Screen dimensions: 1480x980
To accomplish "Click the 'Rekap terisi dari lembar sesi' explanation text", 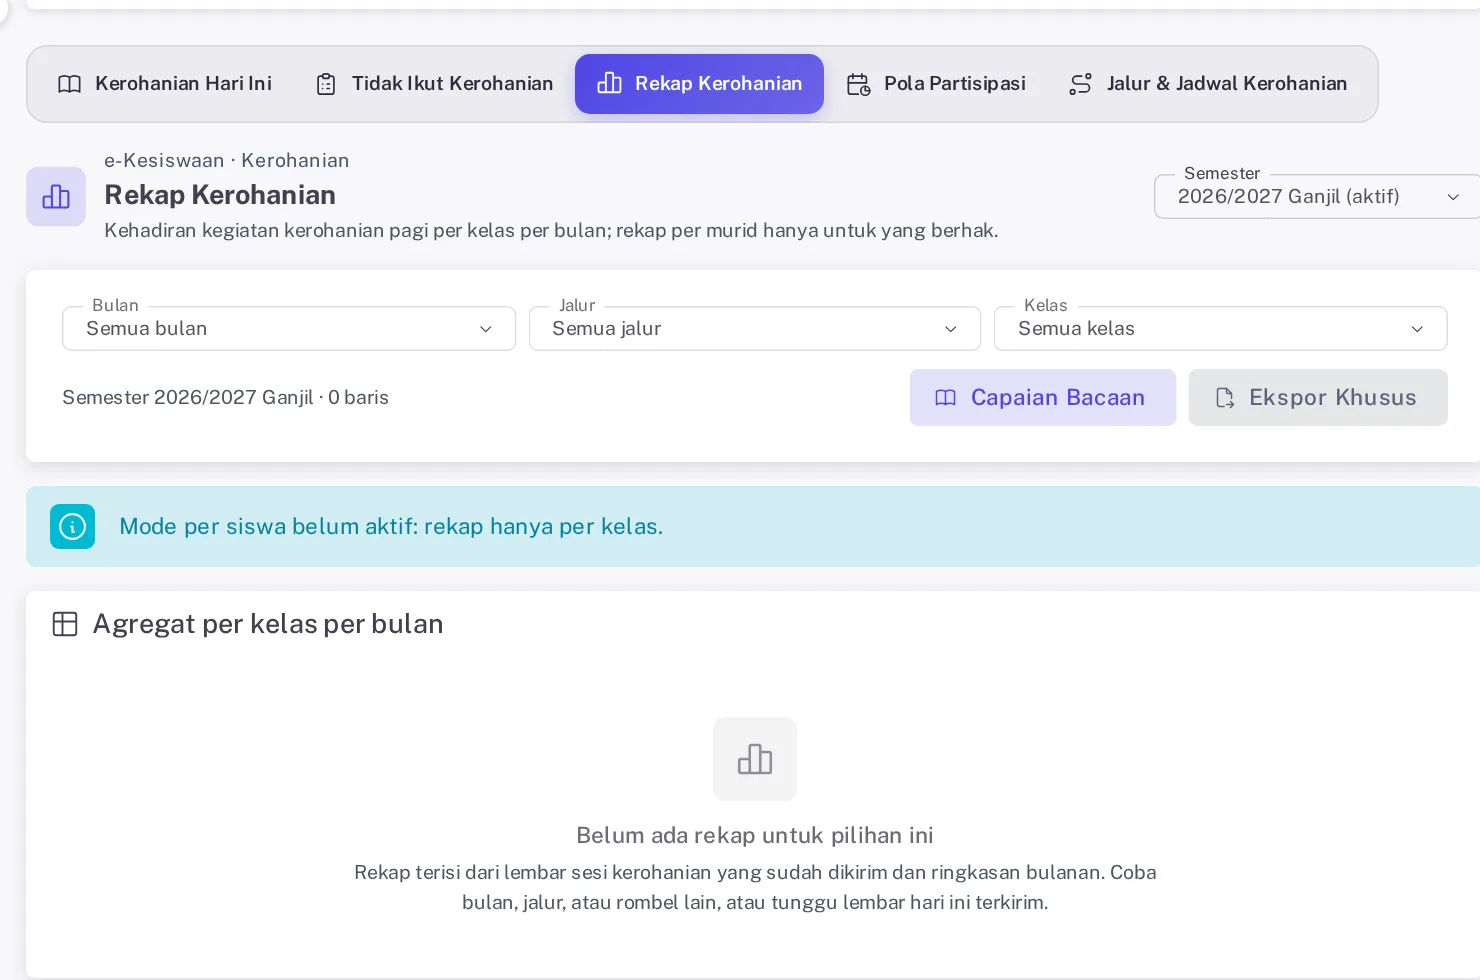I will tap(755, 887).
